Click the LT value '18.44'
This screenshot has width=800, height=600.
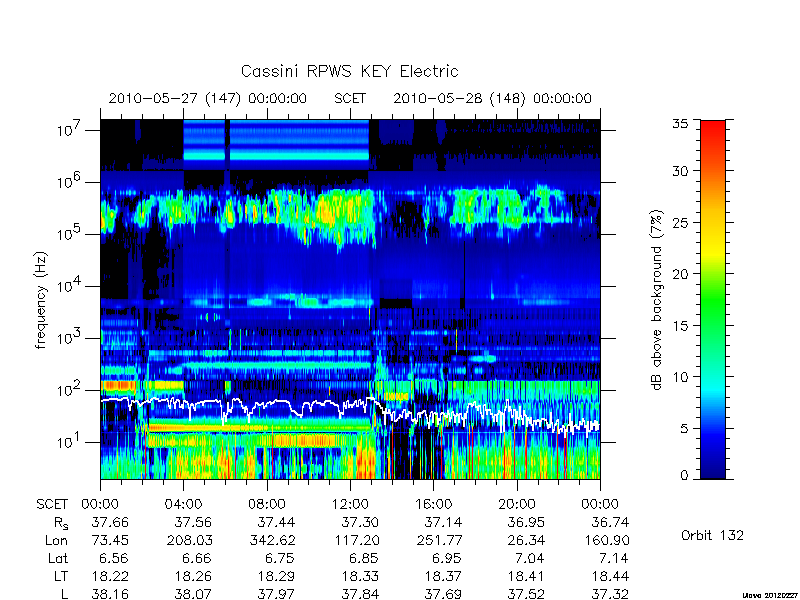[x=610, y=576]
